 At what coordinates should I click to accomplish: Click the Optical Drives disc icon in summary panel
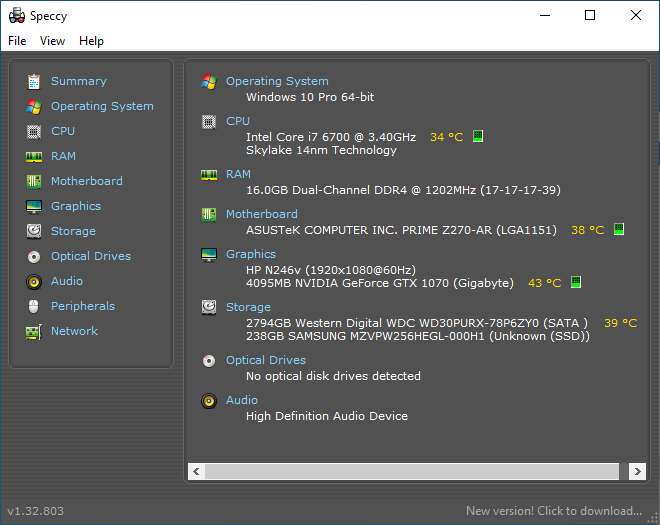click(209, 361)
